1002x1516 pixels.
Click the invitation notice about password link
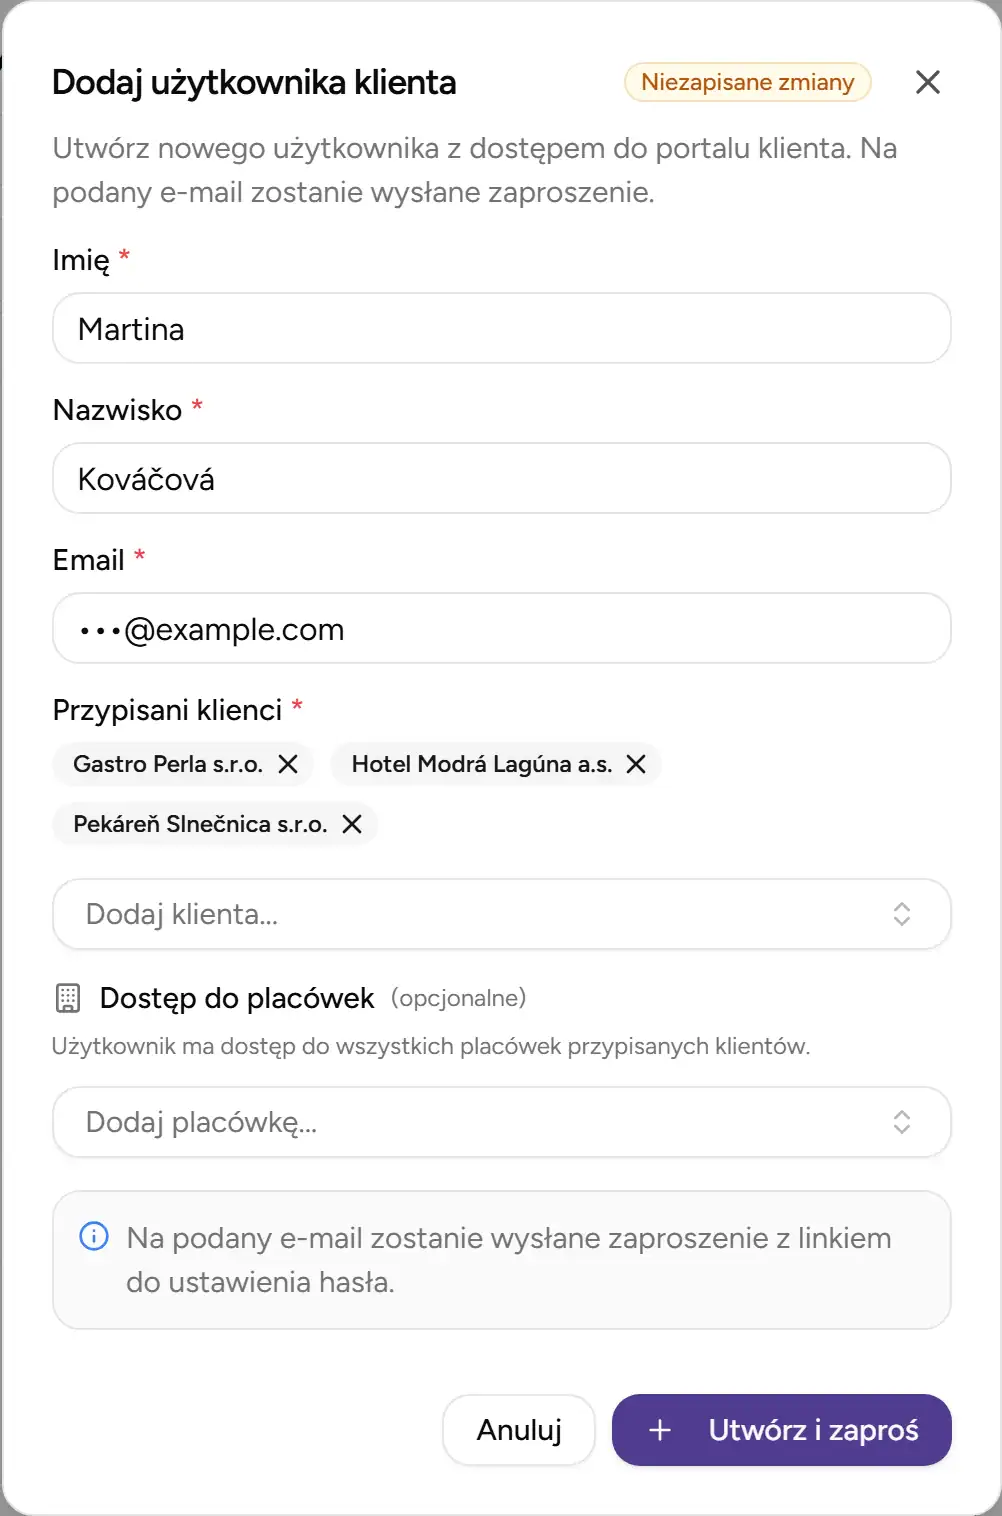pyautogui.click(x=500, y=1260)
